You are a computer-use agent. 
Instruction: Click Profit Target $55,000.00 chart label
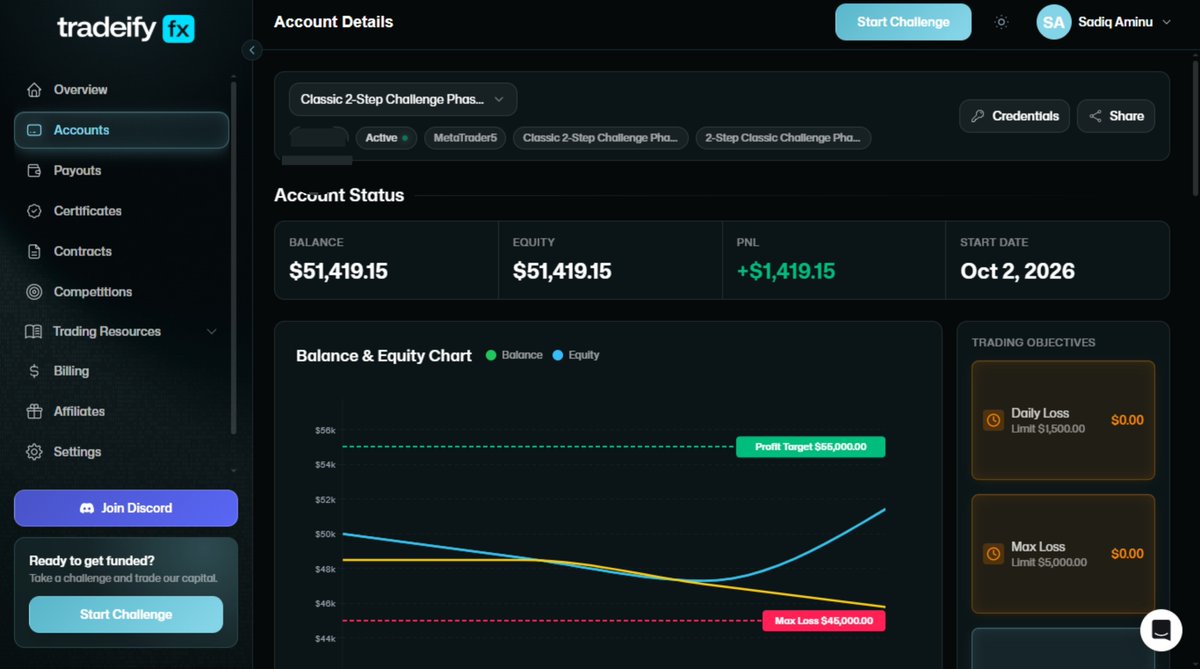pyautogui.click(x=811, y=447)
